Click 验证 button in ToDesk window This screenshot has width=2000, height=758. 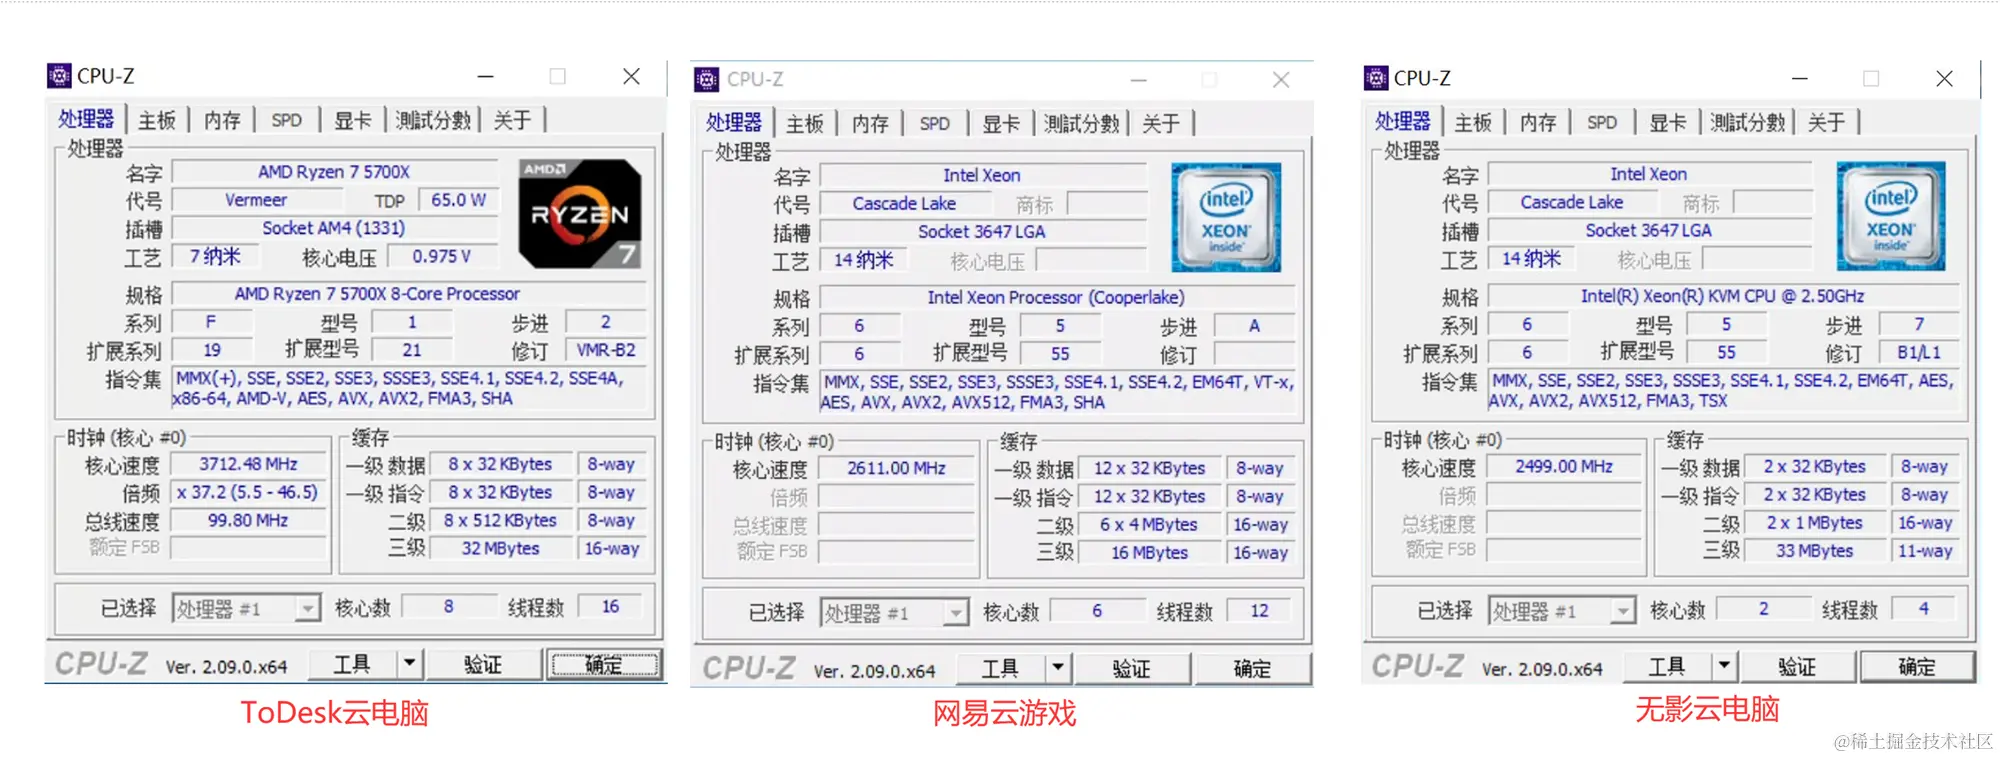483,664
